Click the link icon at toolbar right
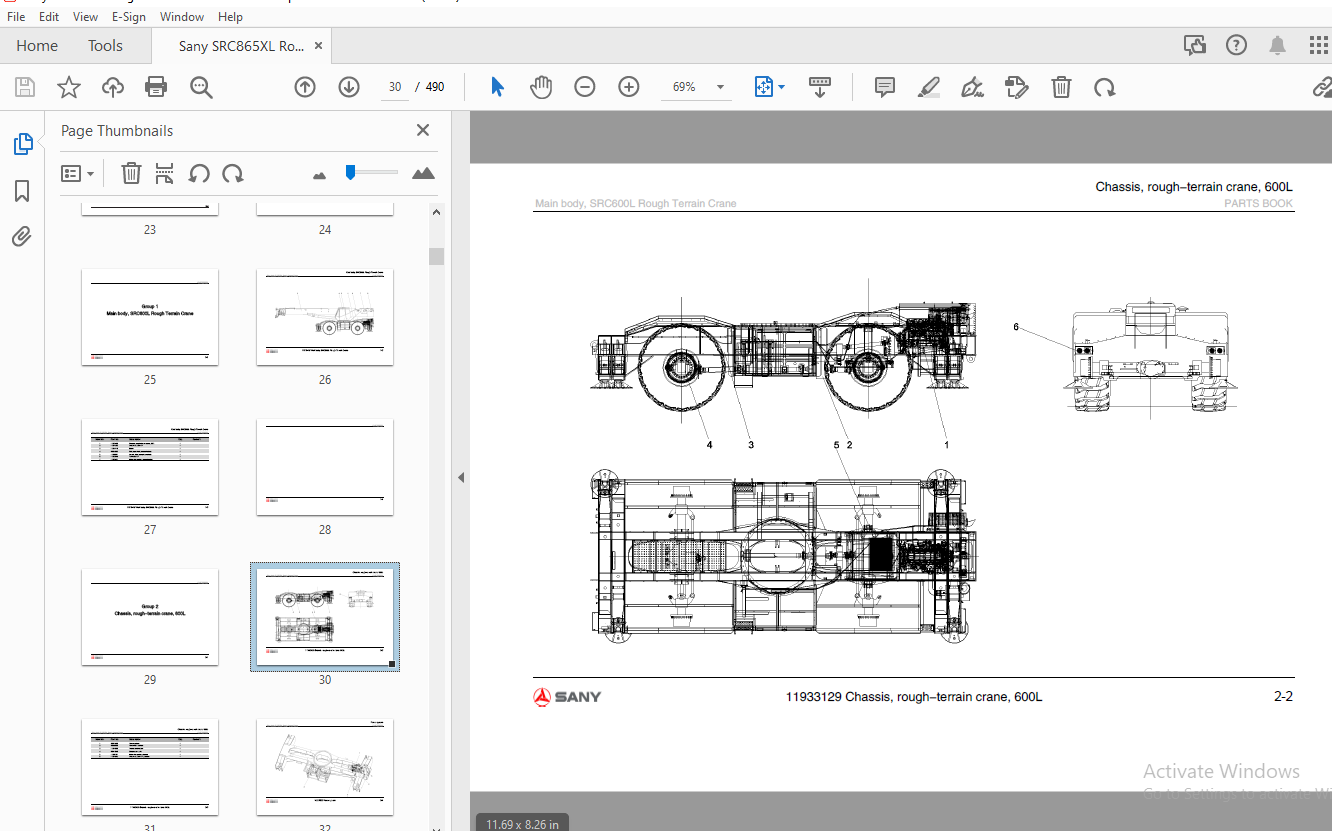 [1322, 87]
